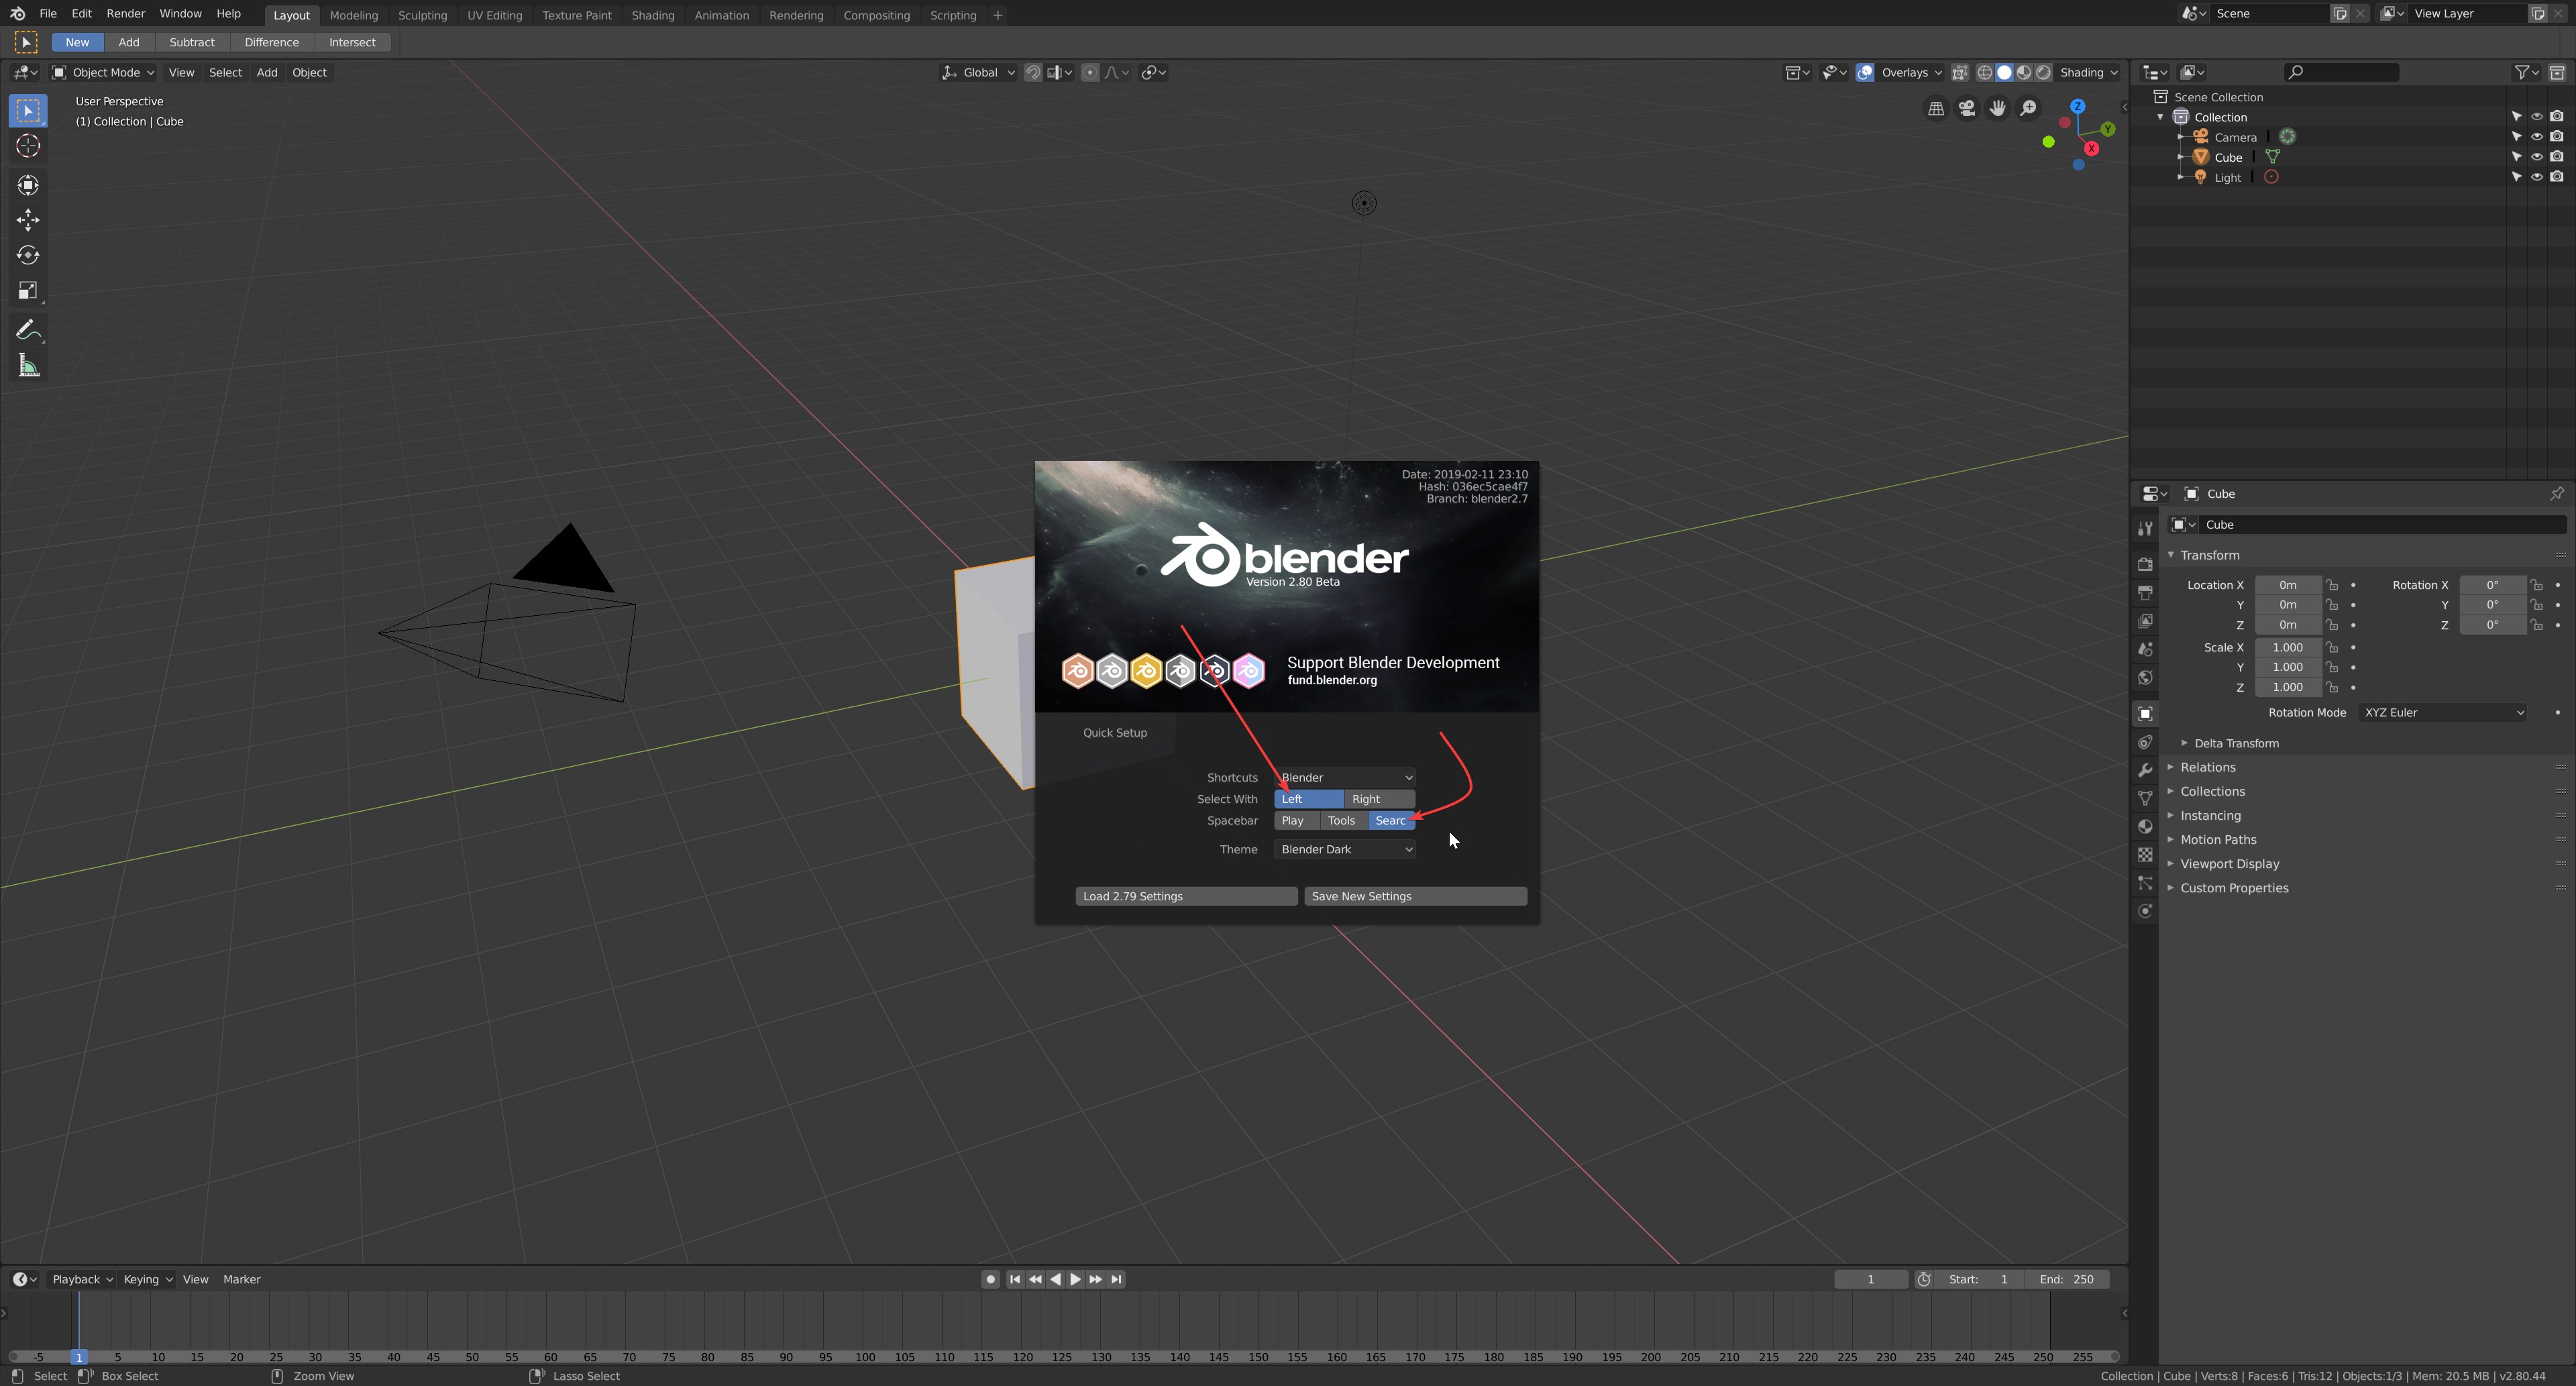Image resolution: width=2576 pixels, height=1386 pixels.
Task: Expand the Custom Properties panel
Action: 2234,888
